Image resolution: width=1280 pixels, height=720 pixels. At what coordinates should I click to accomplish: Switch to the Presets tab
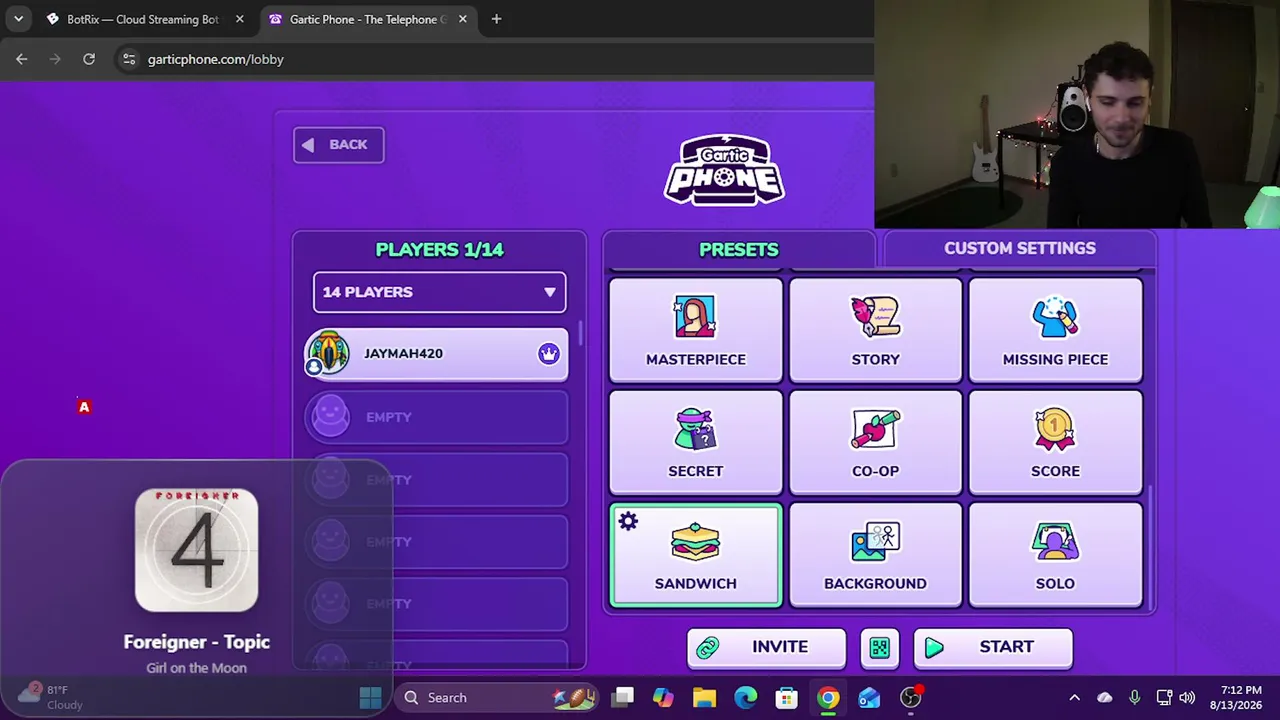point(738,250)
